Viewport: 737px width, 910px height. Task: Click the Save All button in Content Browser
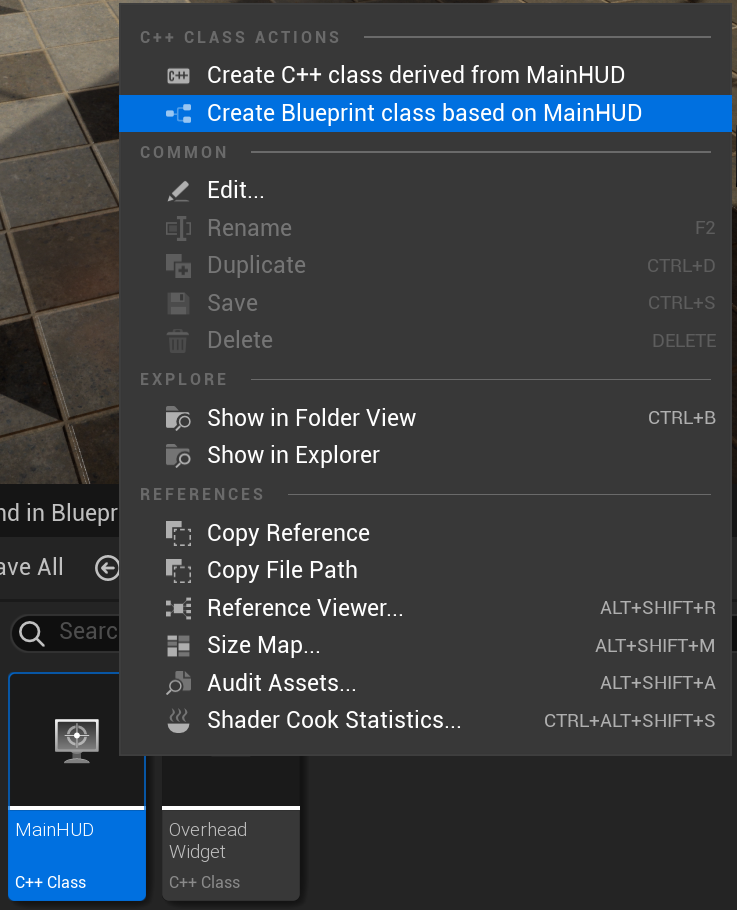click(x=31, y=567)
